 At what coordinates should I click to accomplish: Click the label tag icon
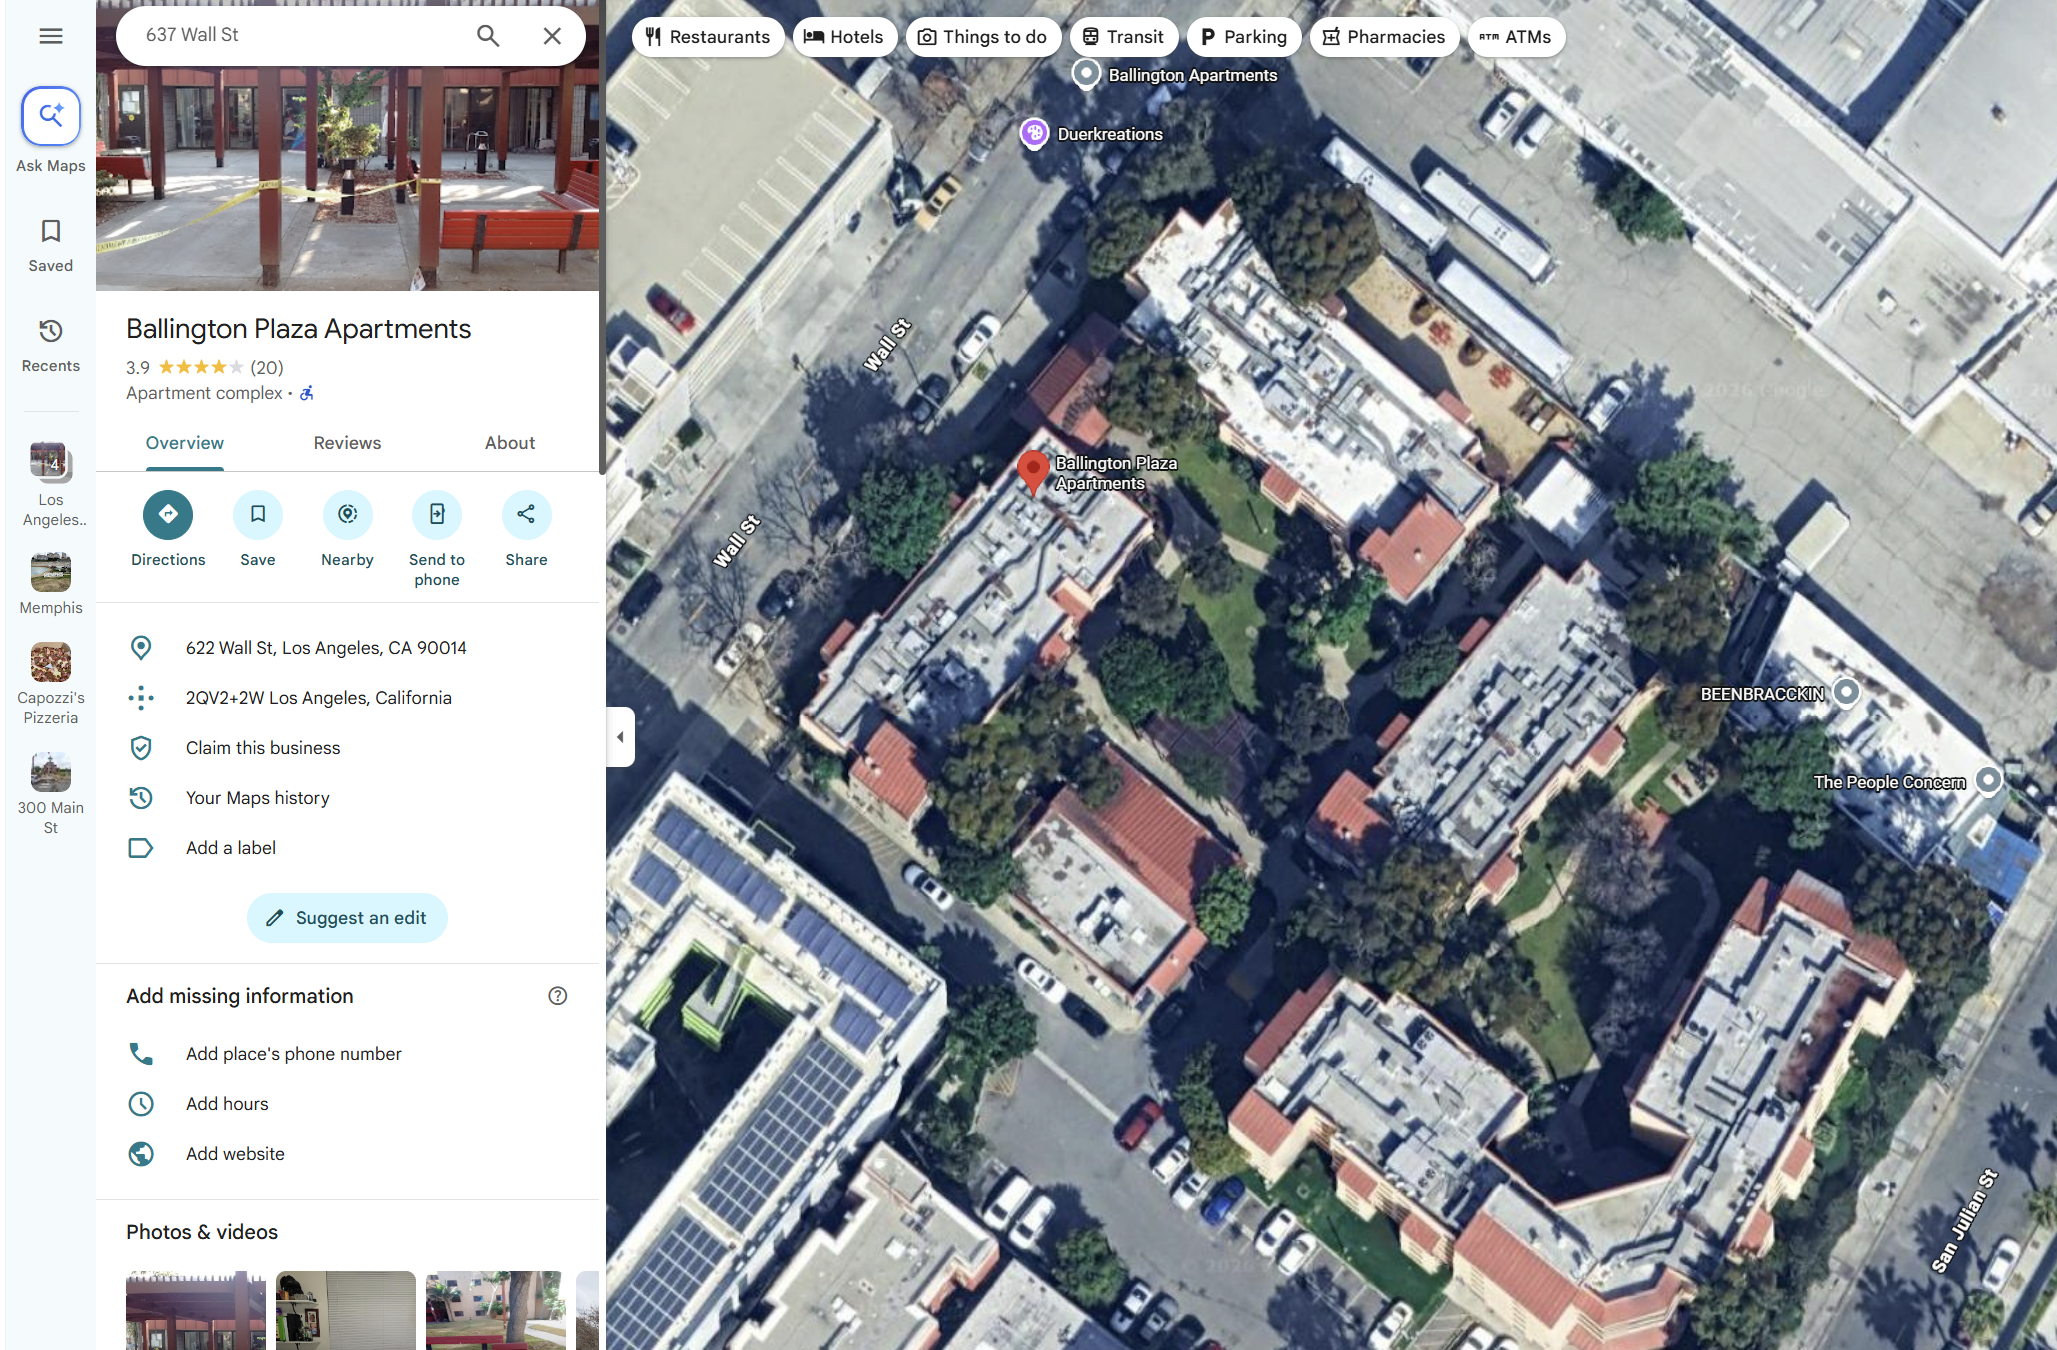(141, 848)
